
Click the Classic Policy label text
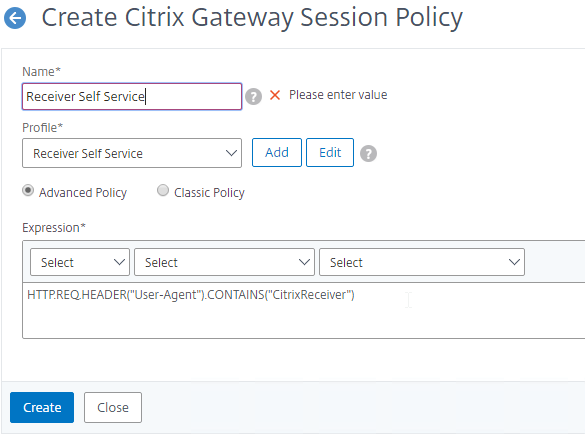(x=209, y=193)
